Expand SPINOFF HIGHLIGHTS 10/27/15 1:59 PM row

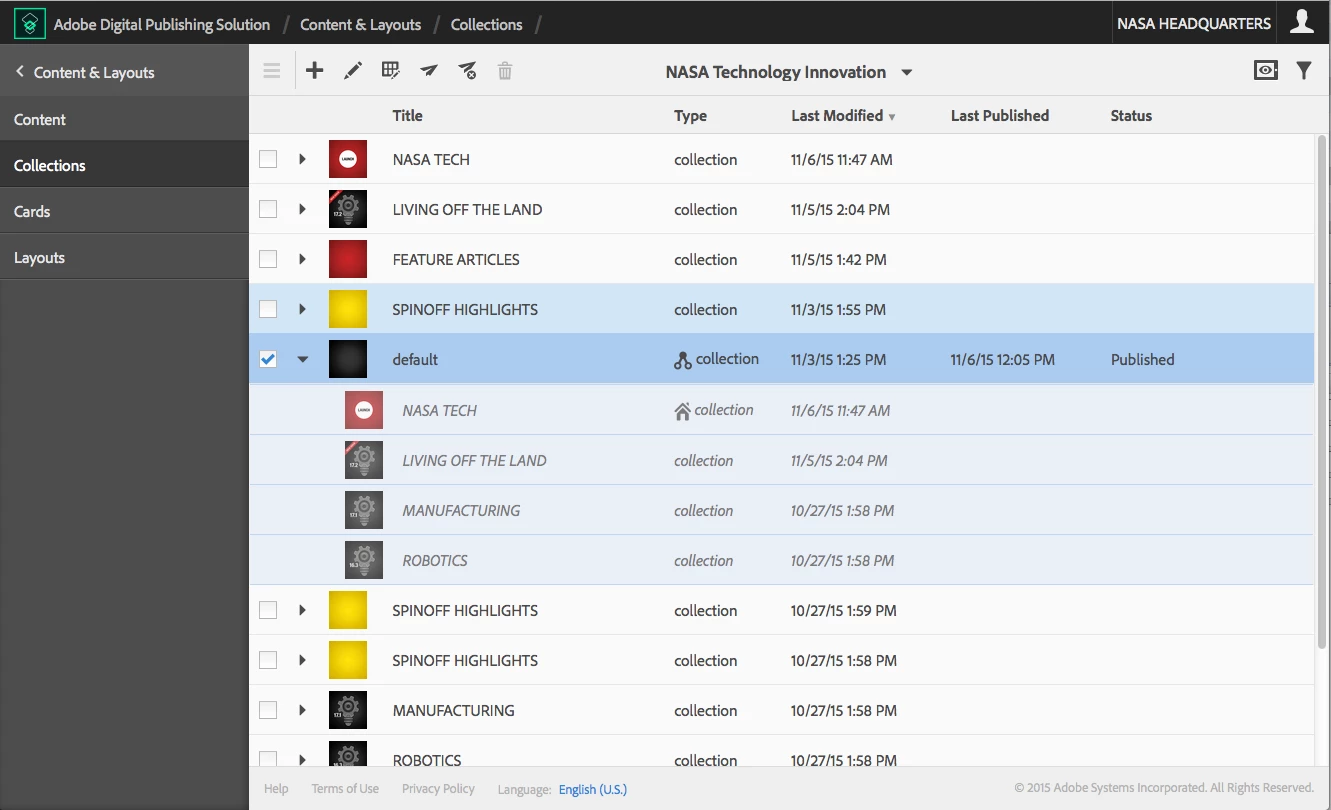[302, 610]
